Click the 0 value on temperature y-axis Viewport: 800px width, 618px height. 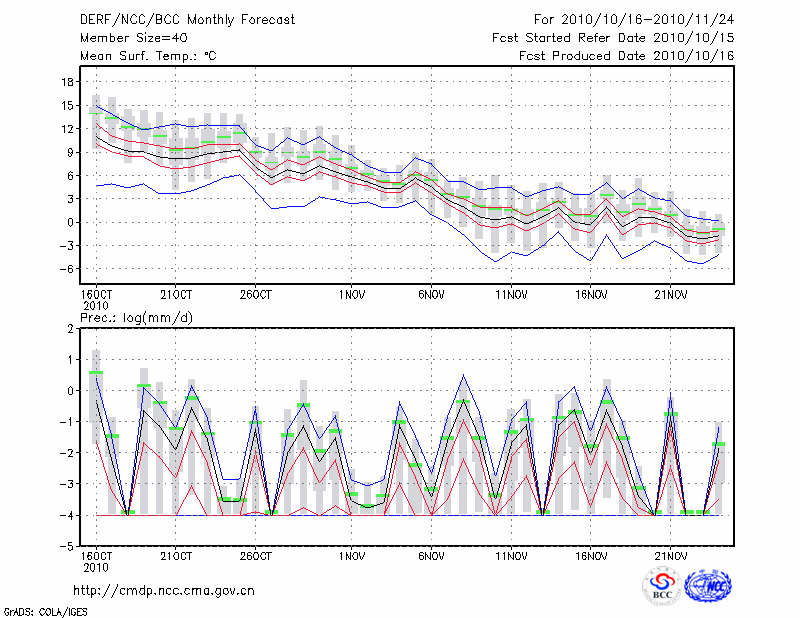coord(70,222)
